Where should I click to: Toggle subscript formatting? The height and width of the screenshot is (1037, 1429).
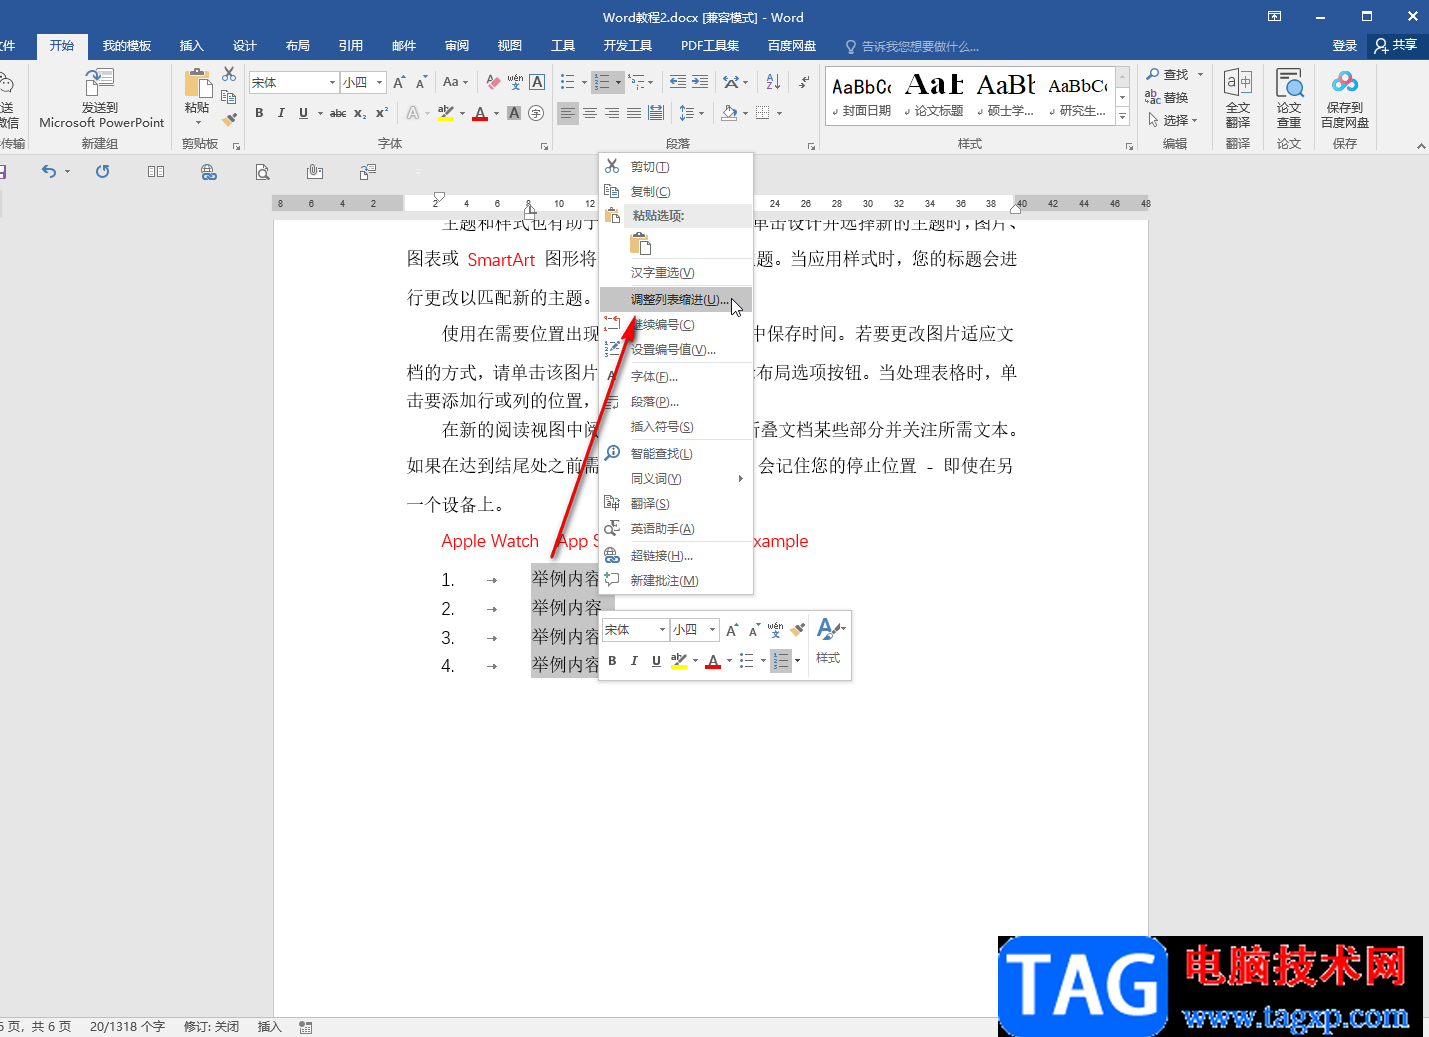360,113
